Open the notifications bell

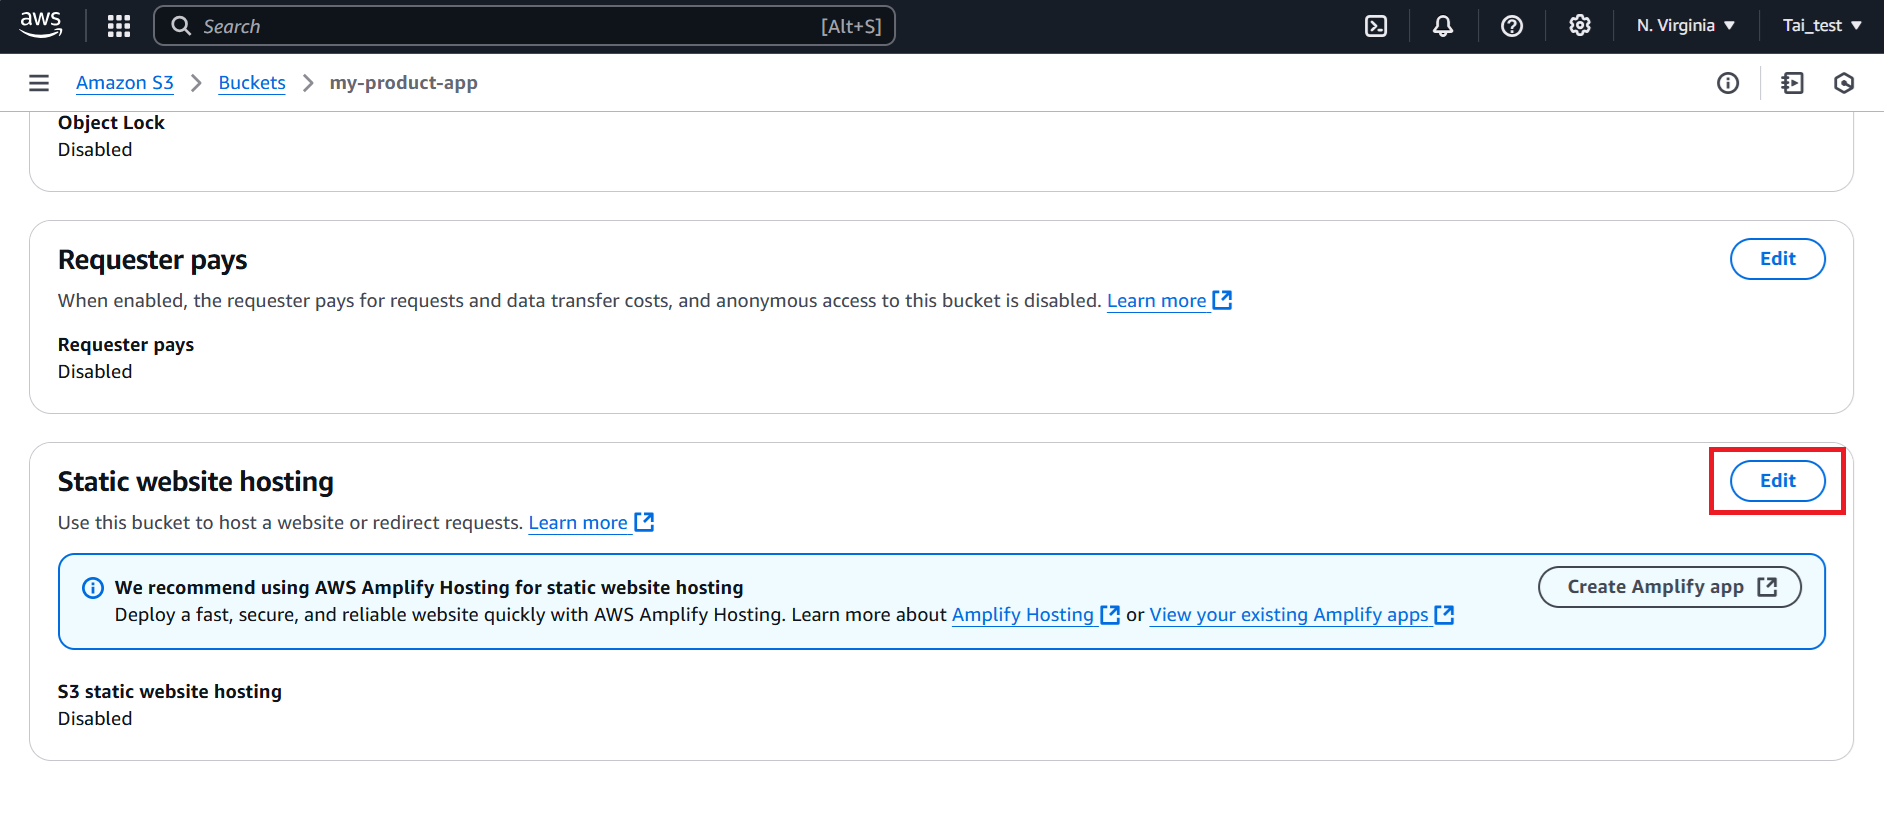coord(1443,26)
